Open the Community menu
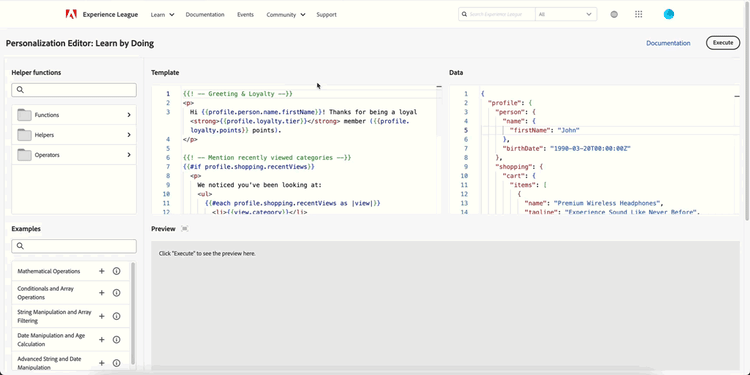The width and height of the screenshot is (750, 375). click(x=286, y=14)
